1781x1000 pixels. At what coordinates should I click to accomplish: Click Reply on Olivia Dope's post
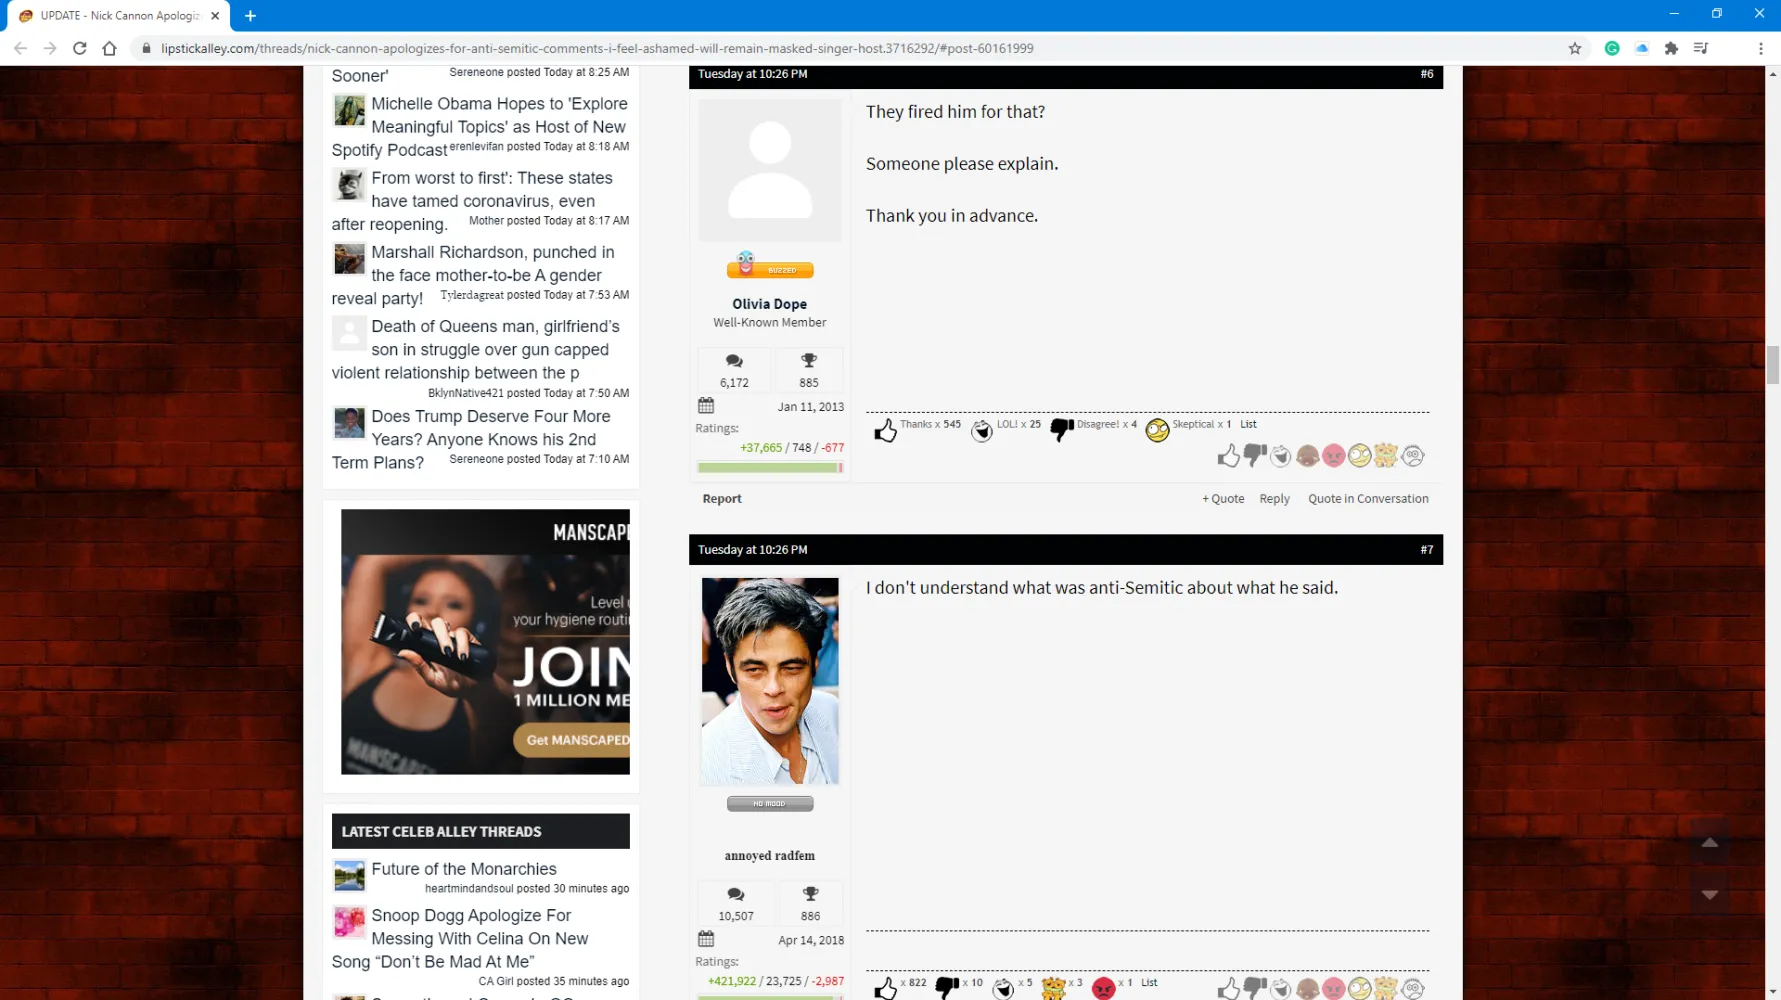[x=1274, y=499]
